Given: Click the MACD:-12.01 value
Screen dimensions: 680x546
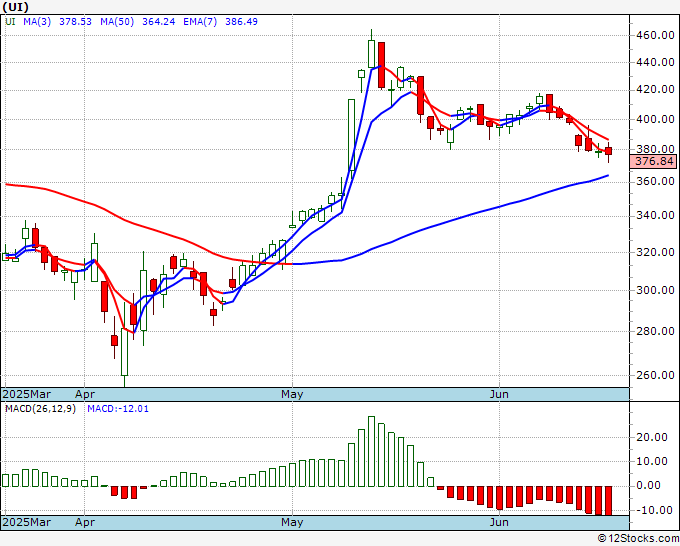Looking at the screenshot, I should (118, 409).
